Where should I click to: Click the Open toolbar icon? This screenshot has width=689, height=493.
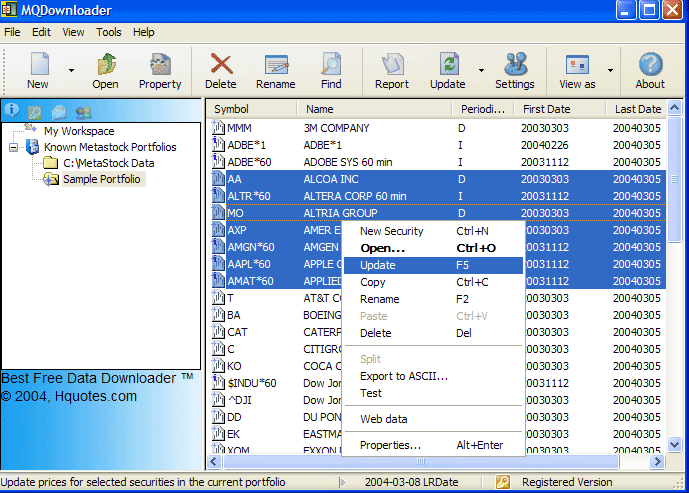pos(106,65)
